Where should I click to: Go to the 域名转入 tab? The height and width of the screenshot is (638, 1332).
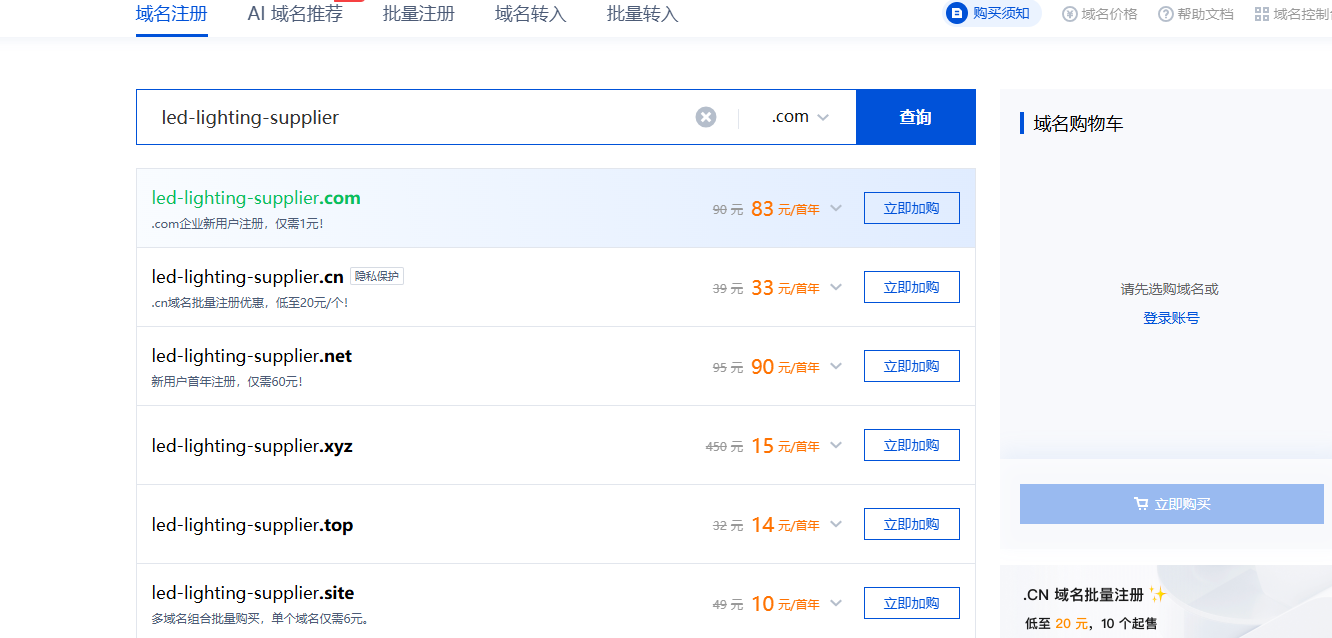pos(530,14)
